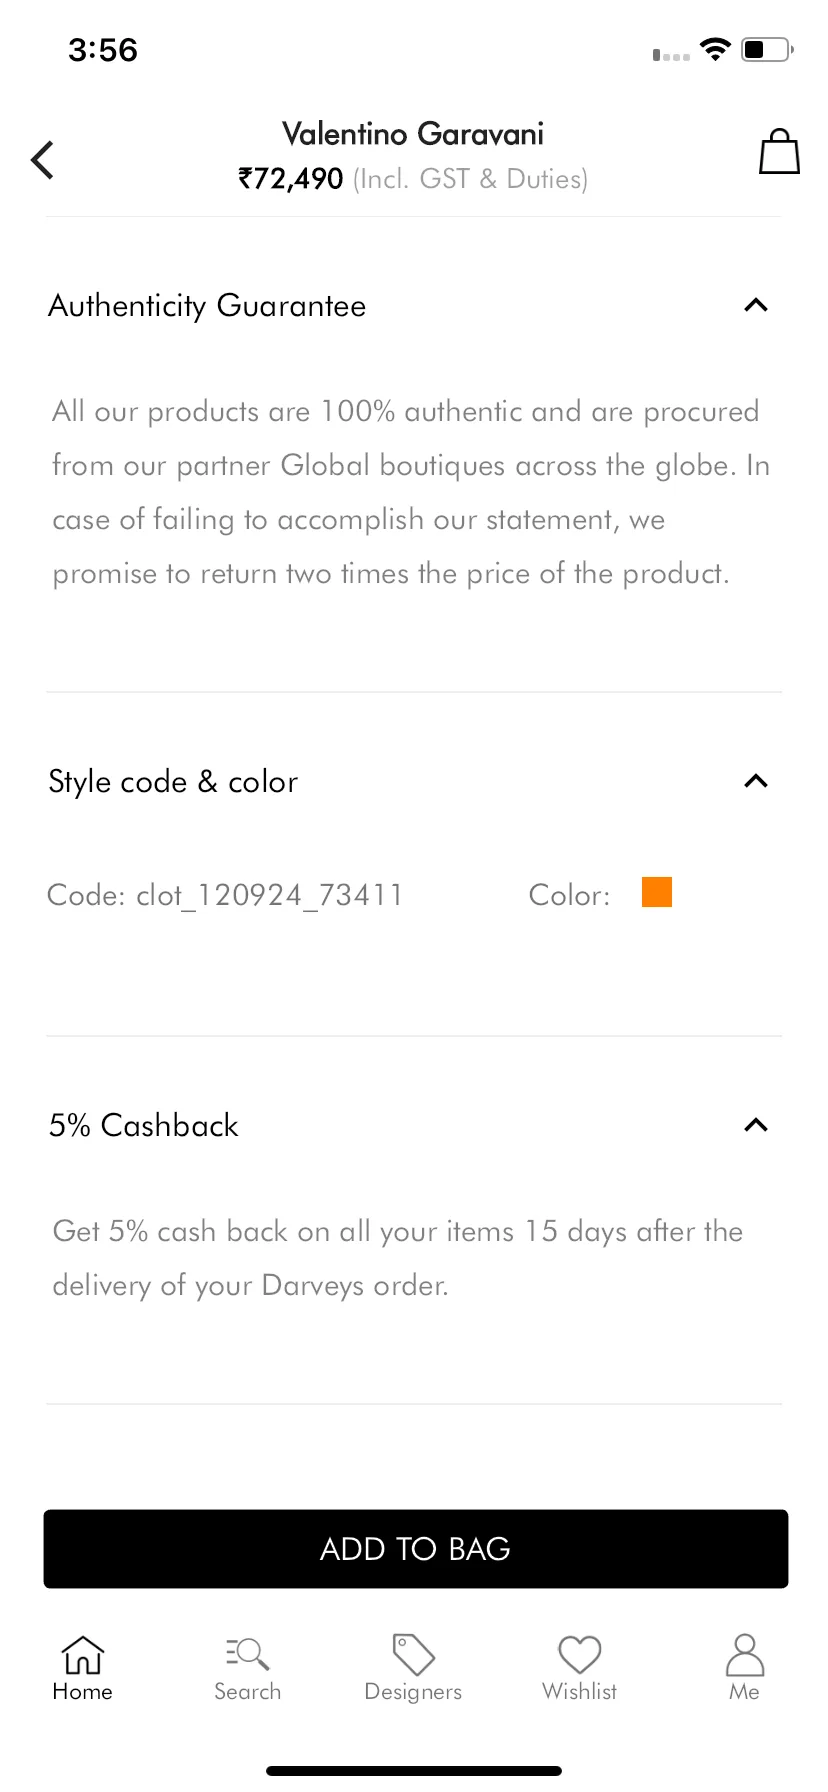Viewport: 828px width, 1792px height.
Task: Tap the ADD TO BAG button
Action: tap(416, 1549)
